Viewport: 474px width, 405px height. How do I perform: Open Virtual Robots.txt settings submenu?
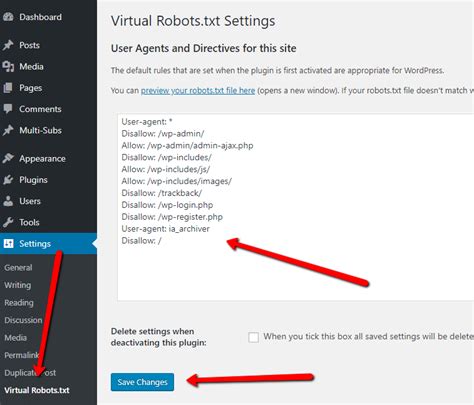click(x=37, y=390)
